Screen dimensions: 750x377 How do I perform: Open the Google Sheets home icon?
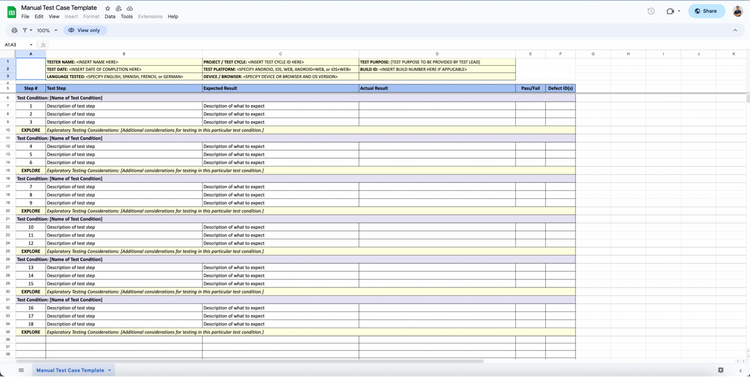click(11, 12)
